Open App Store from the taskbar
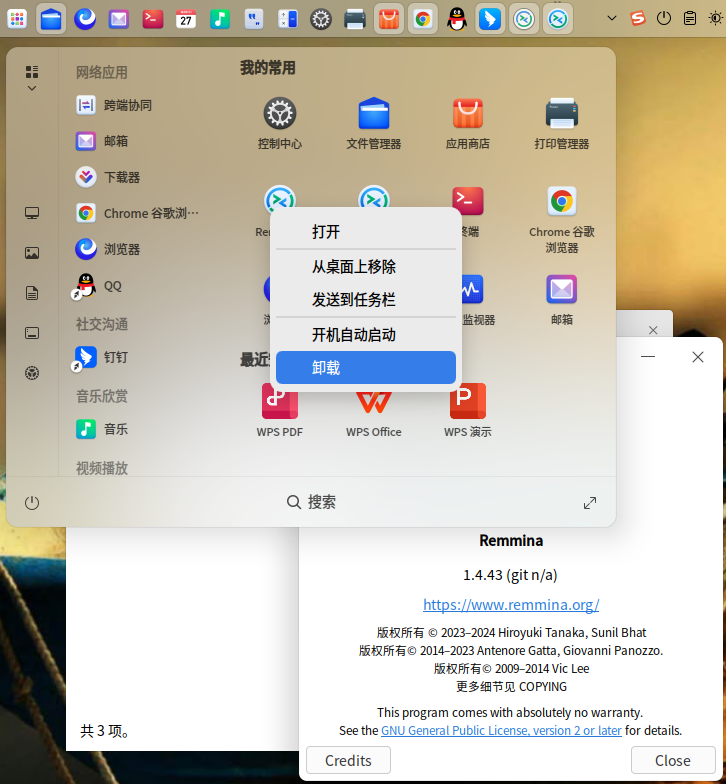The height and width of the screenshot is (784, 726). [388, 19]
